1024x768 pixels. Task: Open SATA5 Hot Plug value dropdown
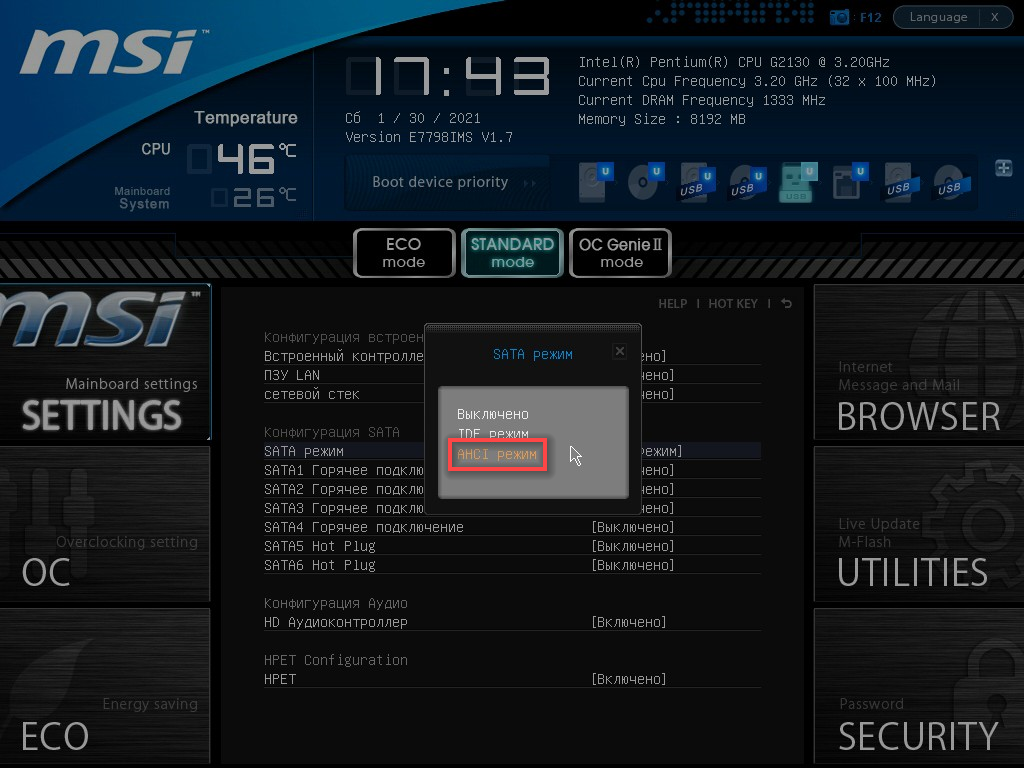pos(632,546)
